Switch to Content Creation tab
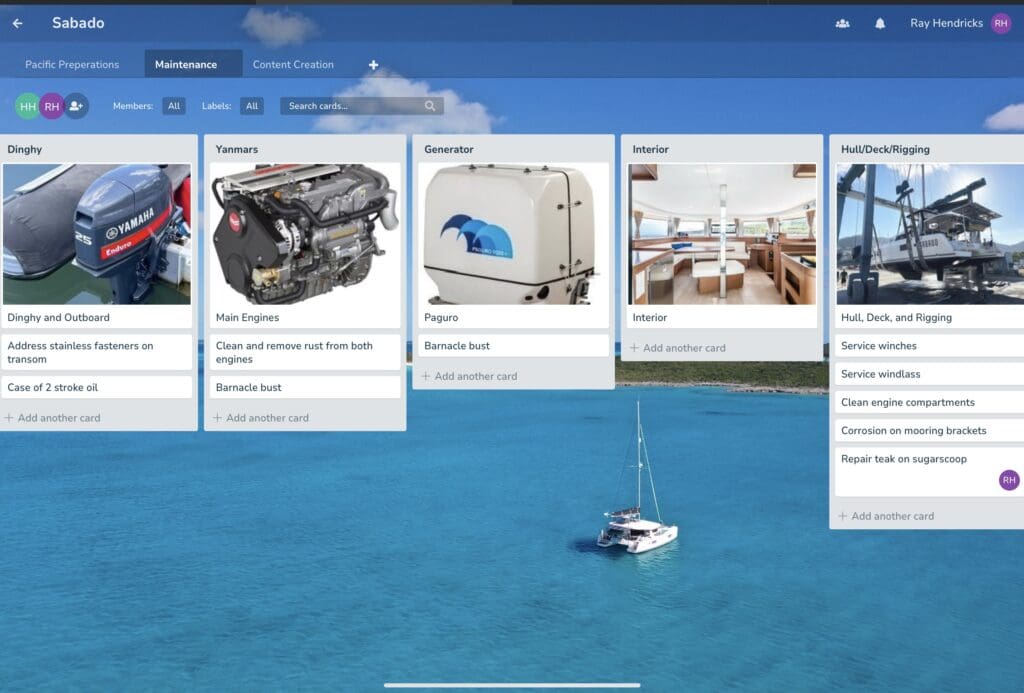Viewport: 1024px width, 693px height. pyautogui.click(x=293, y=65)
